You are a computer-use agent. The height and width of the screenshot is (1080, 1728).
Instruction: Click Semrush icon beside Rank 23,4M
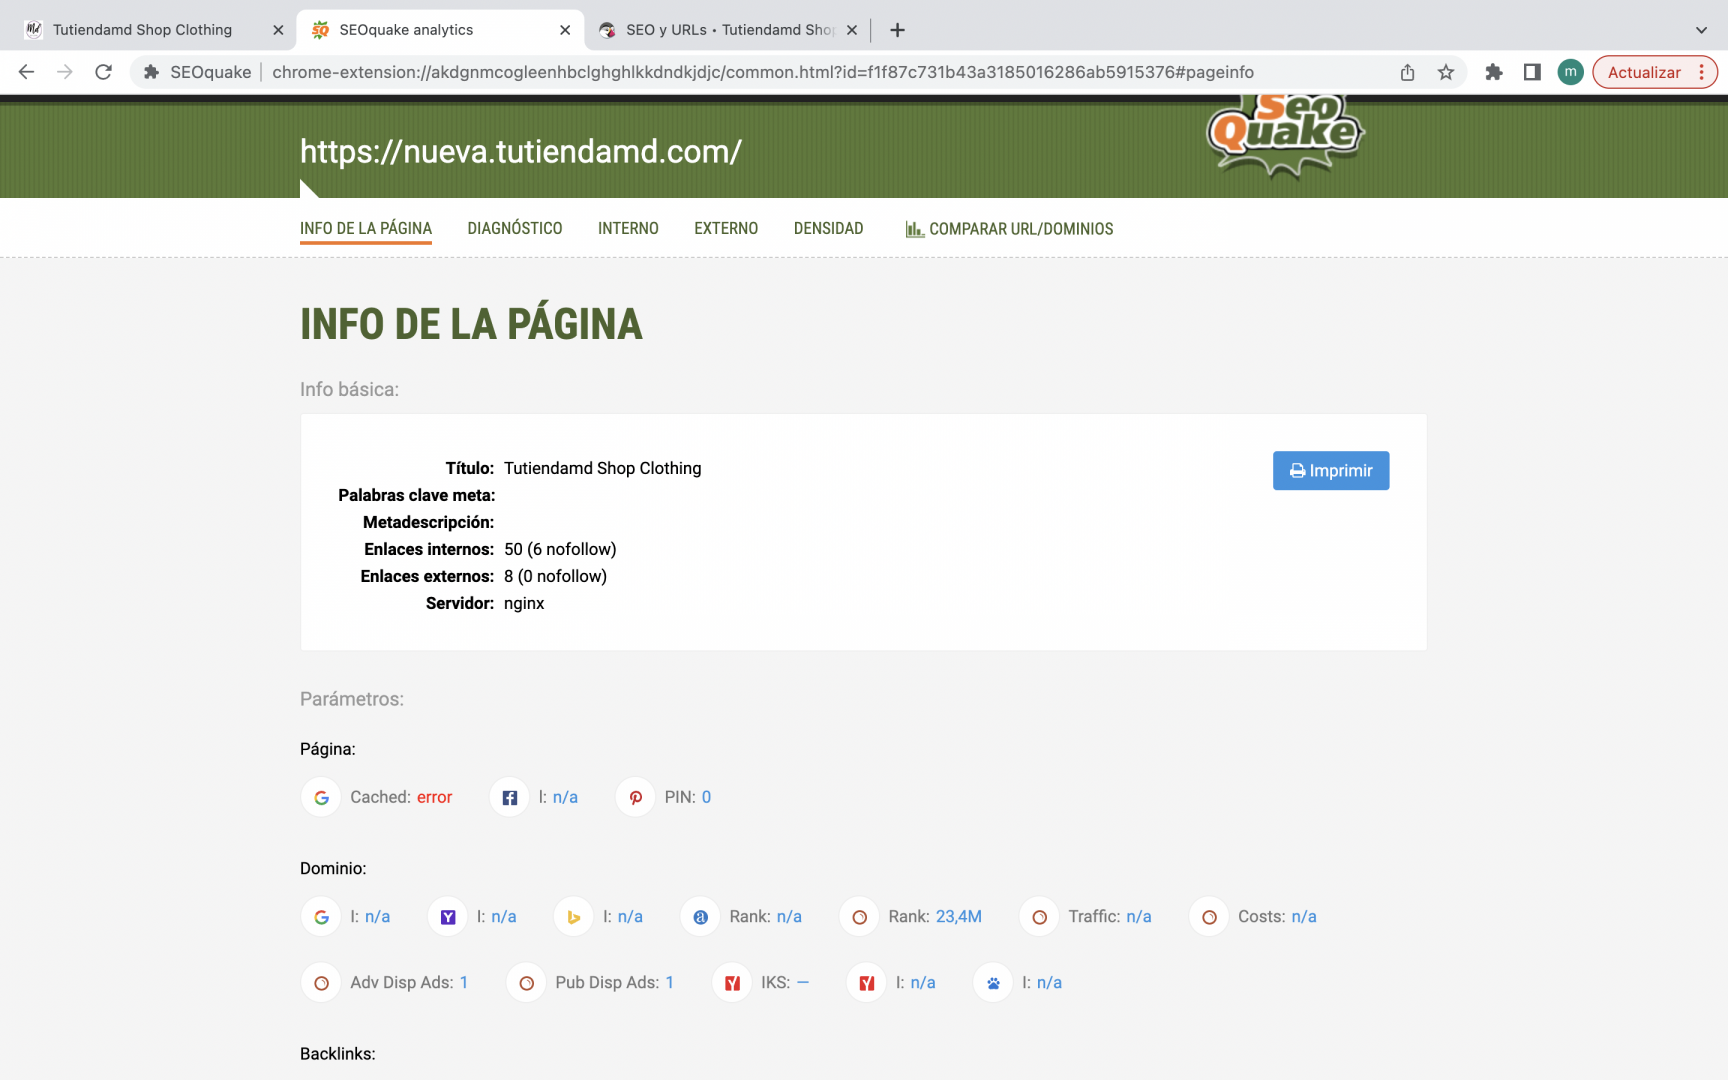pyautogui.click(x=859, y=917)
